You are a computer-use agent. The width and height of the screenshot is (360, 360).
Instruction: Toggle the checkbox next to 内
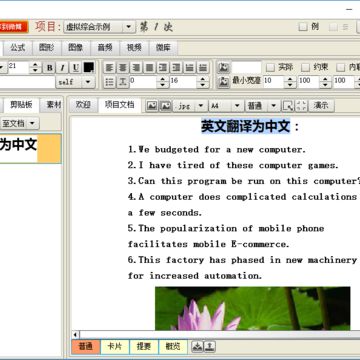coord(340,68)
